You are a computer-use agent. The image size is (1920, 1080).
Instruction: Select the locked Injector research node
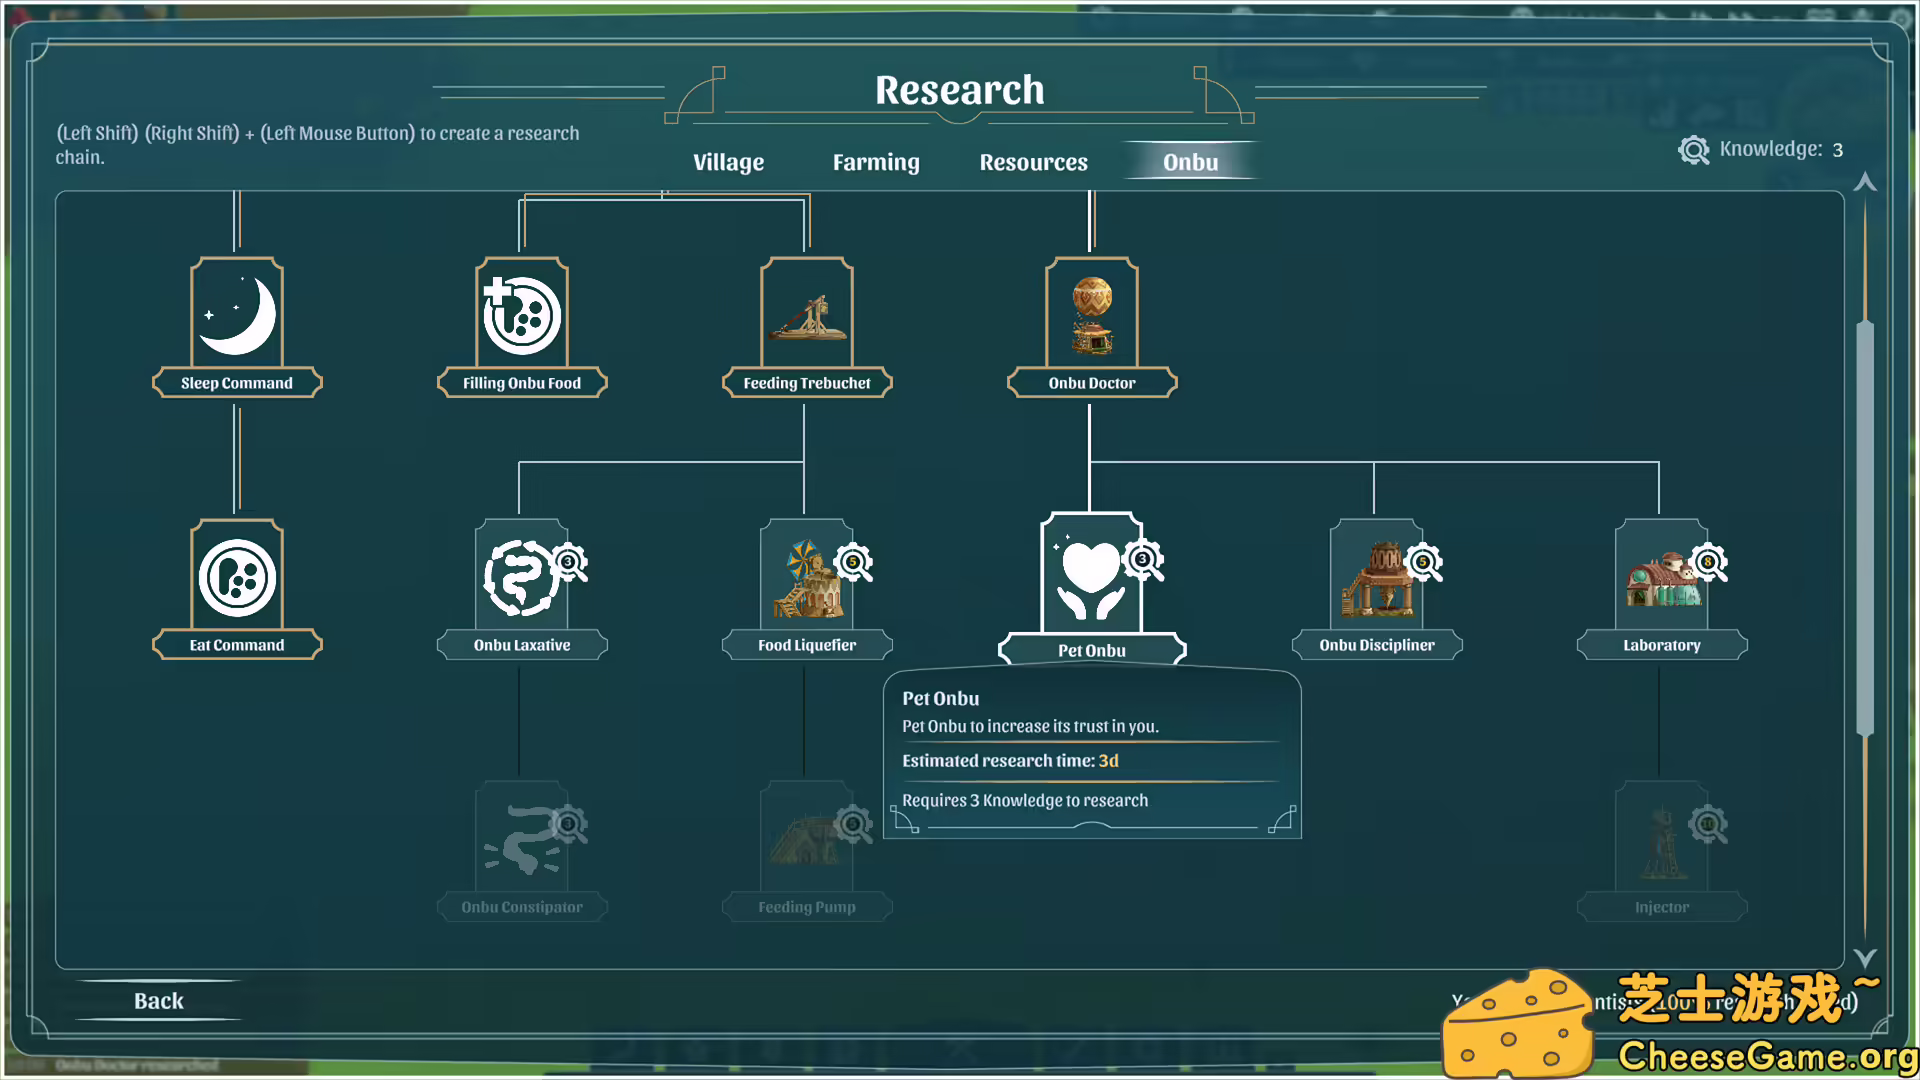(1661, 840)
